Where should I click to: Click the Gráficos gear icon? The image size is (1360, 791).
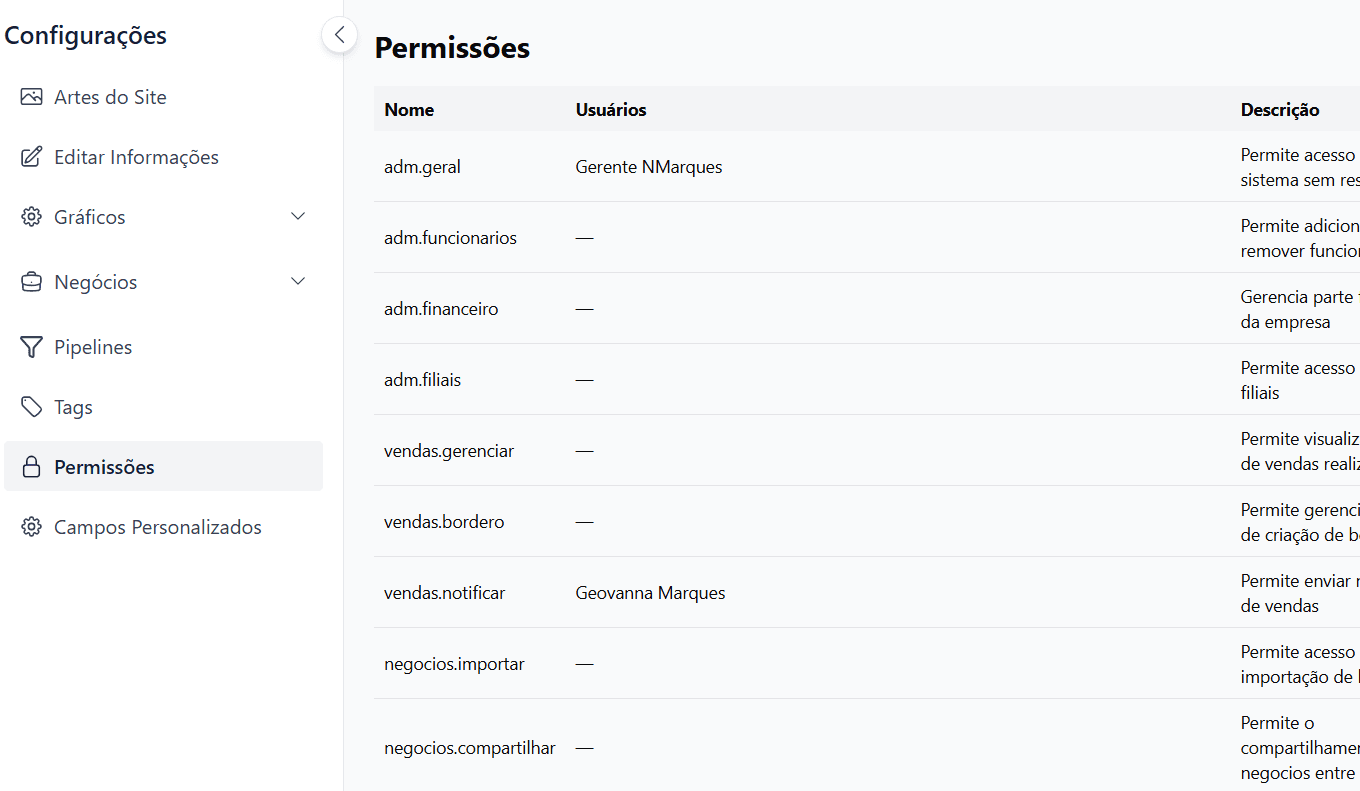[x=31, y=216]
